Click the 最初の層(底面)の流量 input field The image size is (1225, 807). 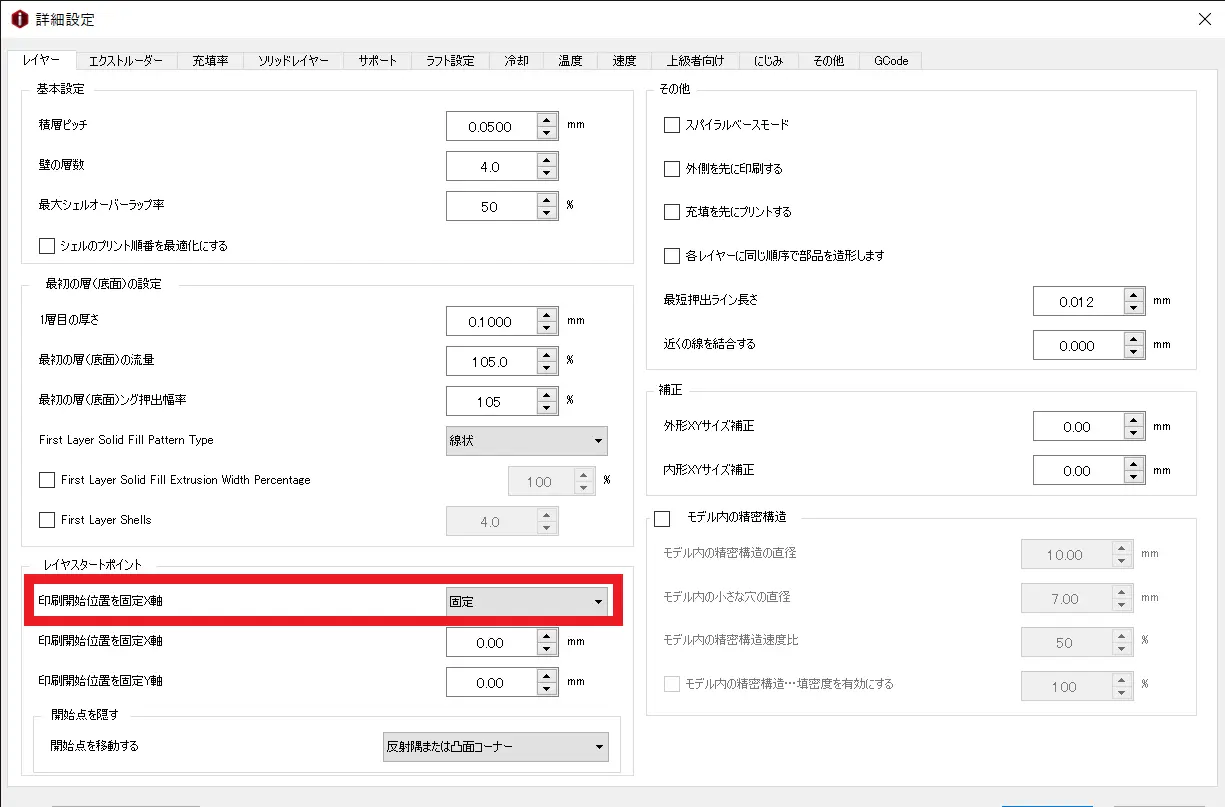point(490,362)
